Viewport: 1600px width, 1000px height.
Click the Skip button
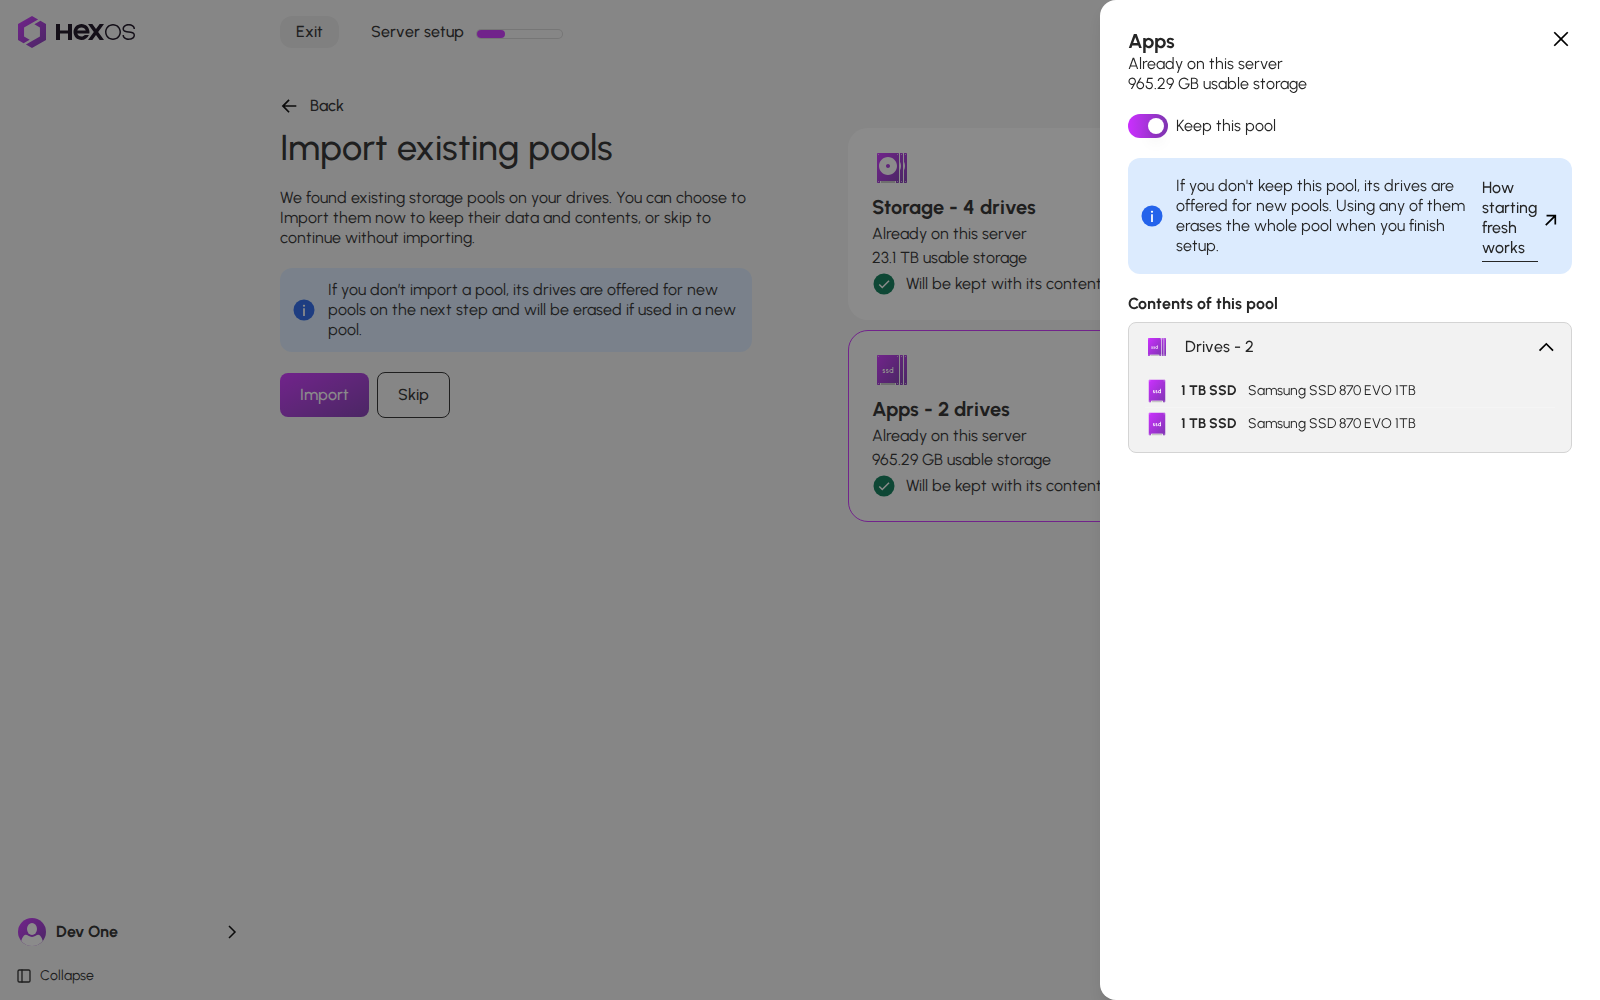pyautogui.click(x=413, y=395)
